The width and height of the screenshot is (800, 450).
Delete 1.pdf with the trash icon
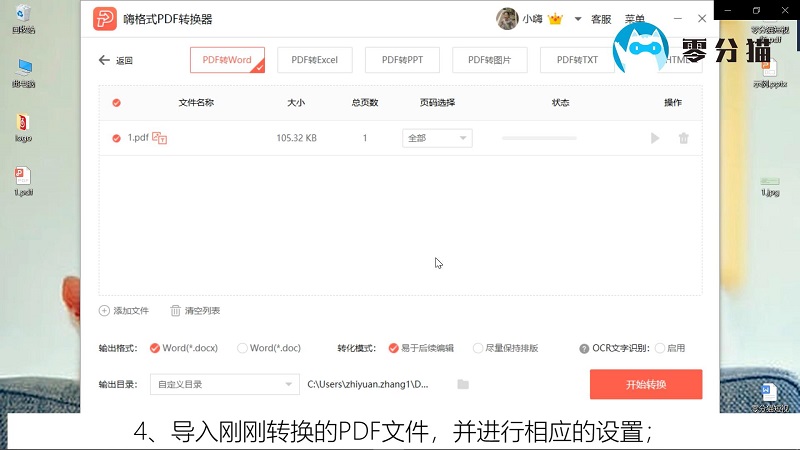684,138
